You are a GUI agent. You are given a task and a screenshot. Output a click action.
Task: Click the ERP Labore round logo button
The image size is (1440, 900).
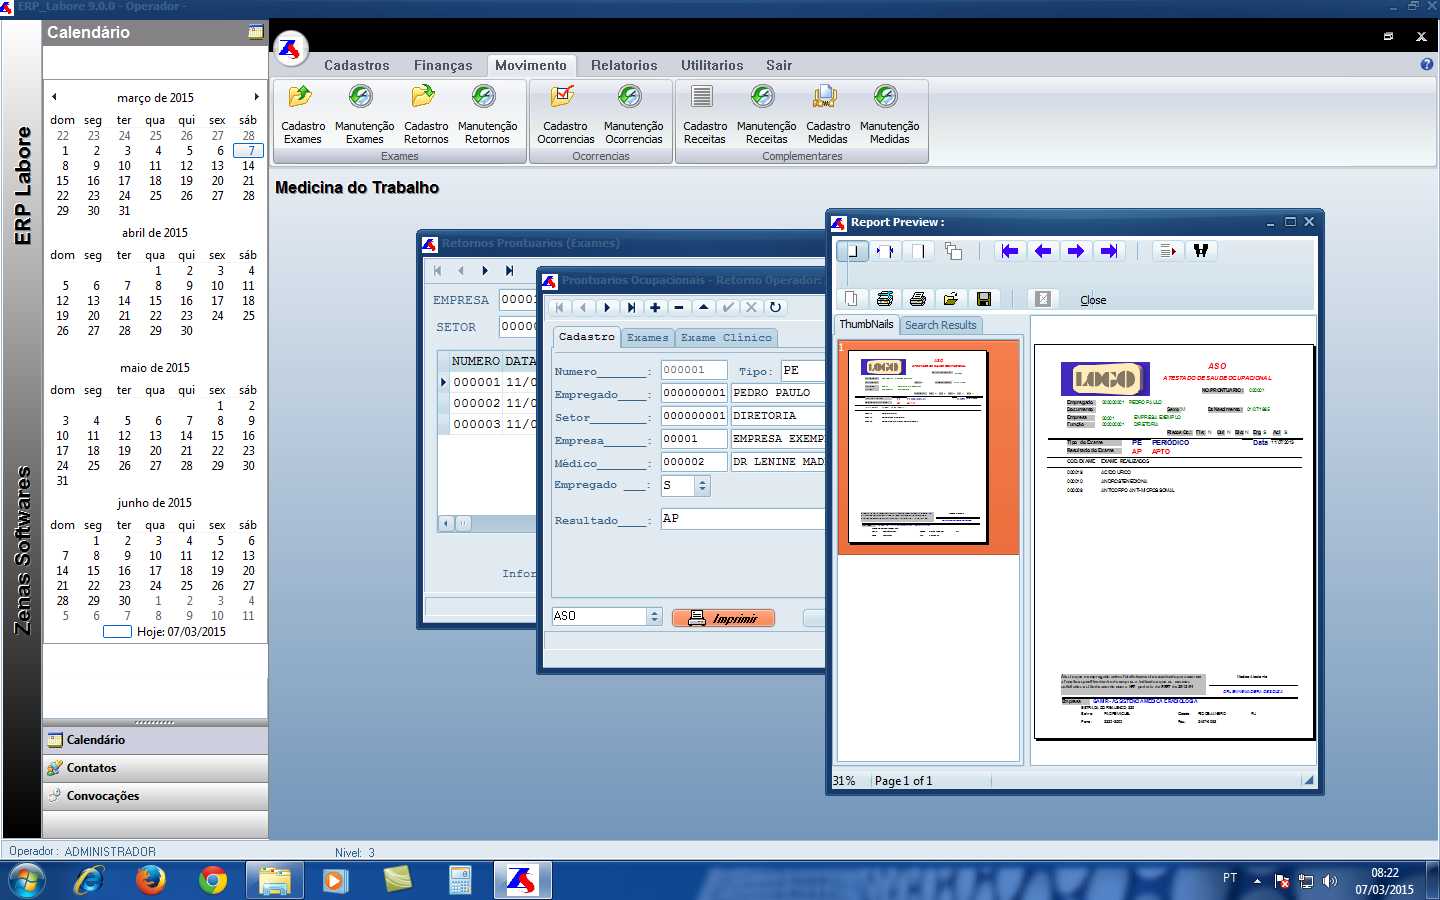[x=290, y=48]
